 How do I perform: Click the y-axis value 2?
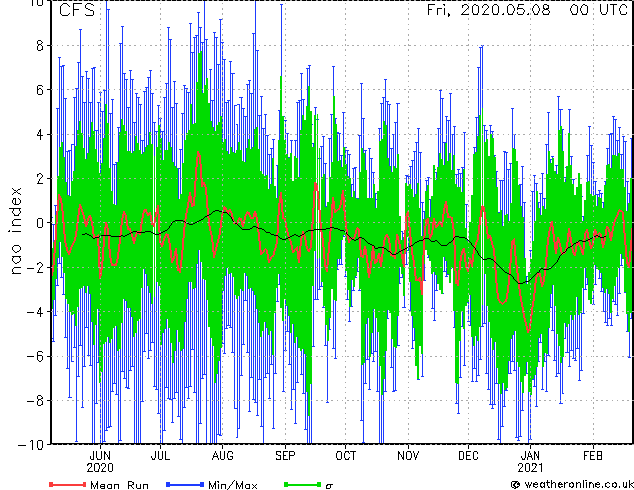point(40,179)
